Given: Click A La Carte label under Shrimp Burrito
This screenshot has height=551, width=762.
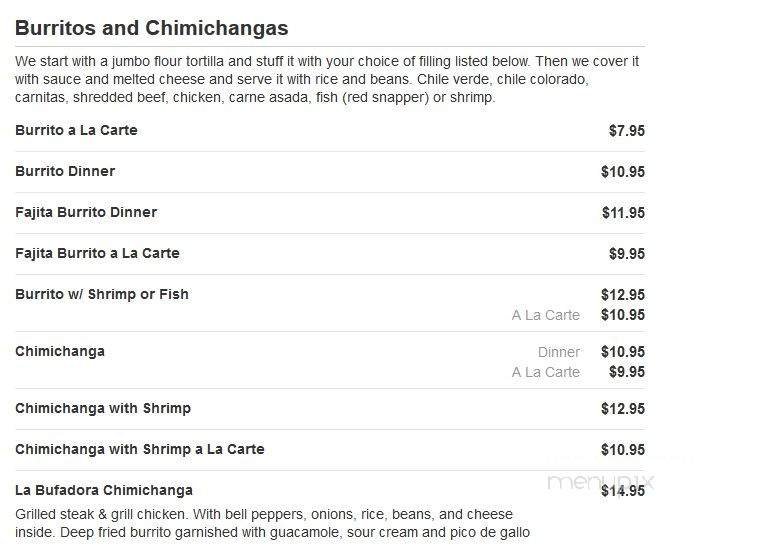Looking at the screenshot, I should coord(546,315).
